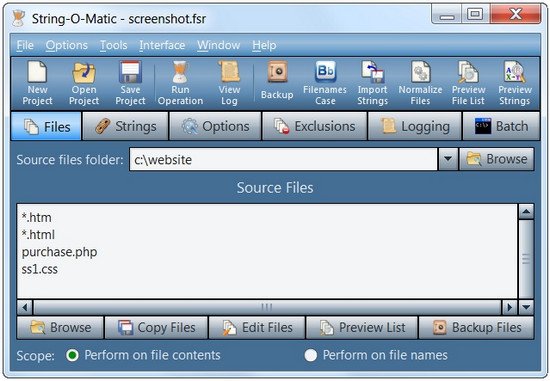Click the vertical scrollbar down arrow

[x=526, y=307]
